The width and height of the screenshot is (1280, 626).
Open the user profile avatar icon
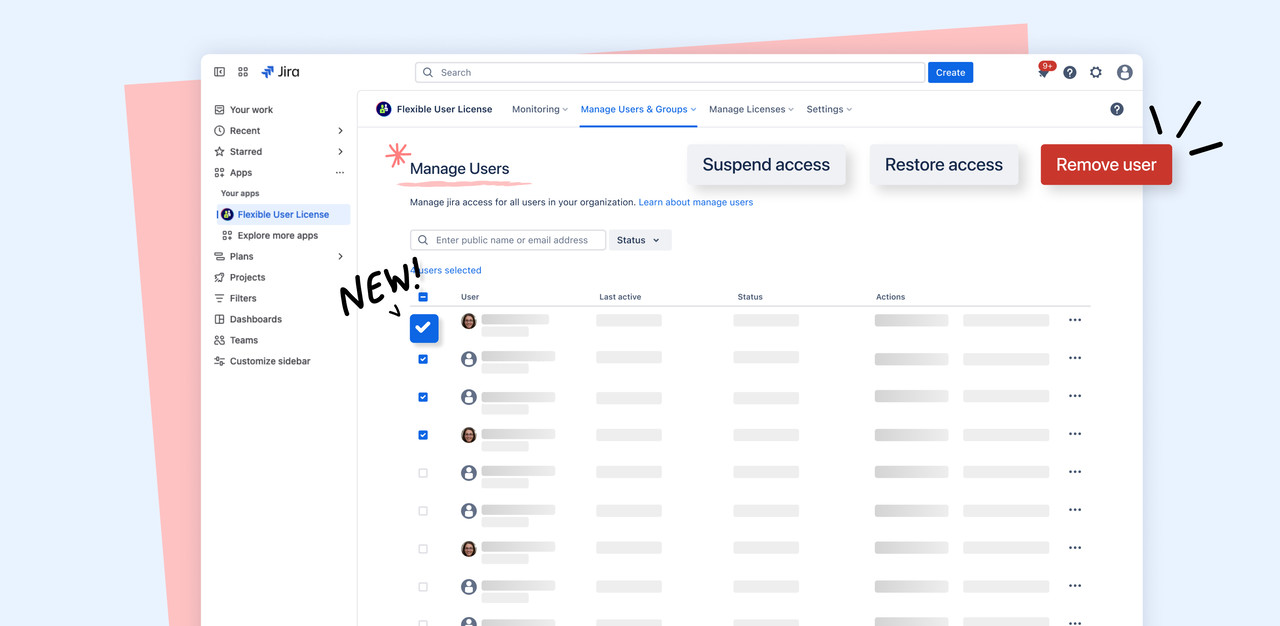click(x=1125, y=72)
